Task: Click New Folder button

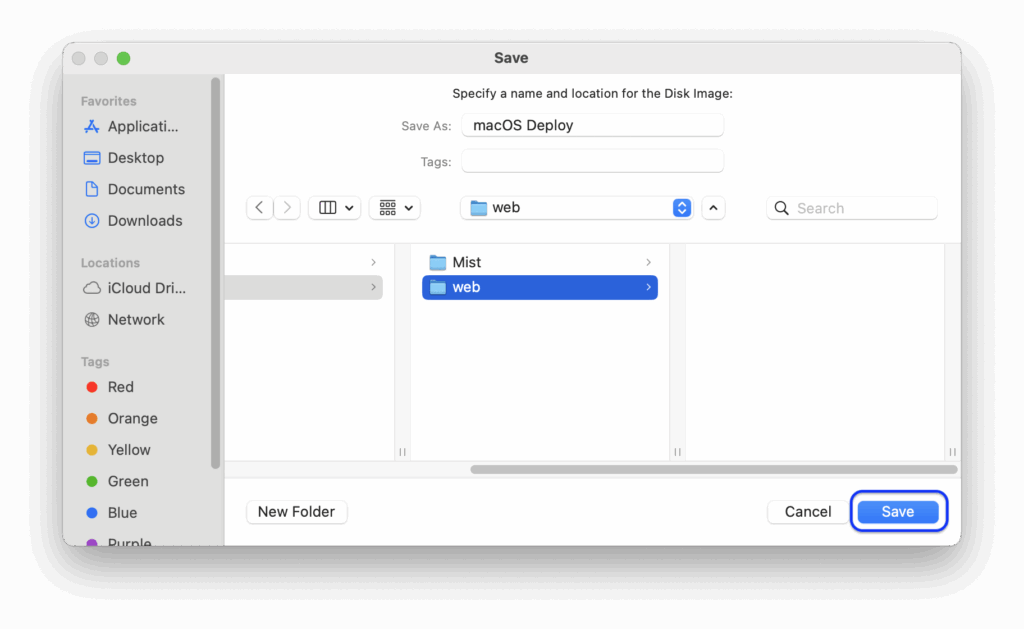Action: coord(296,511)
